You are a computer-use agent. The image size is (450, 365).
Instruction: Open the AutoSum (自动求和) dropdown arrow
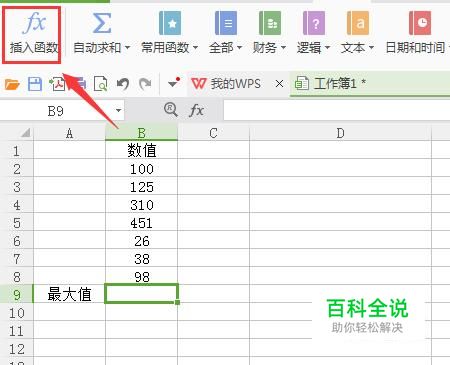(x=127, y=48)
